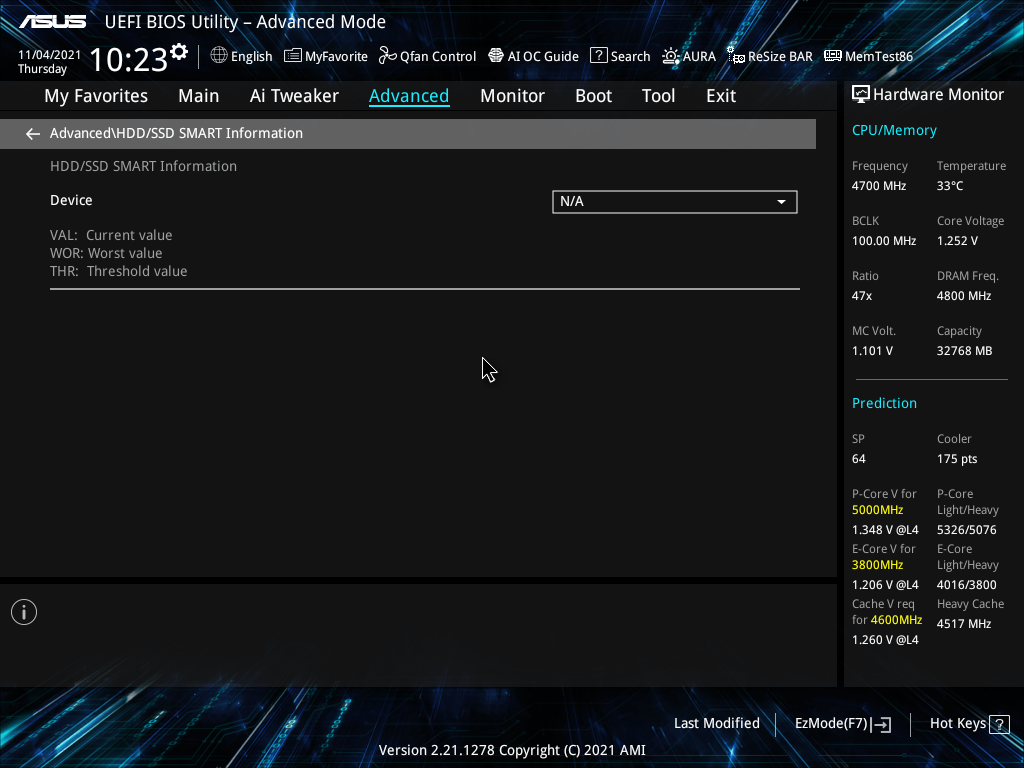This screenshot has width=1024, height=768.
Task: Click the yellow 4600MHz text
Action: 896,620
